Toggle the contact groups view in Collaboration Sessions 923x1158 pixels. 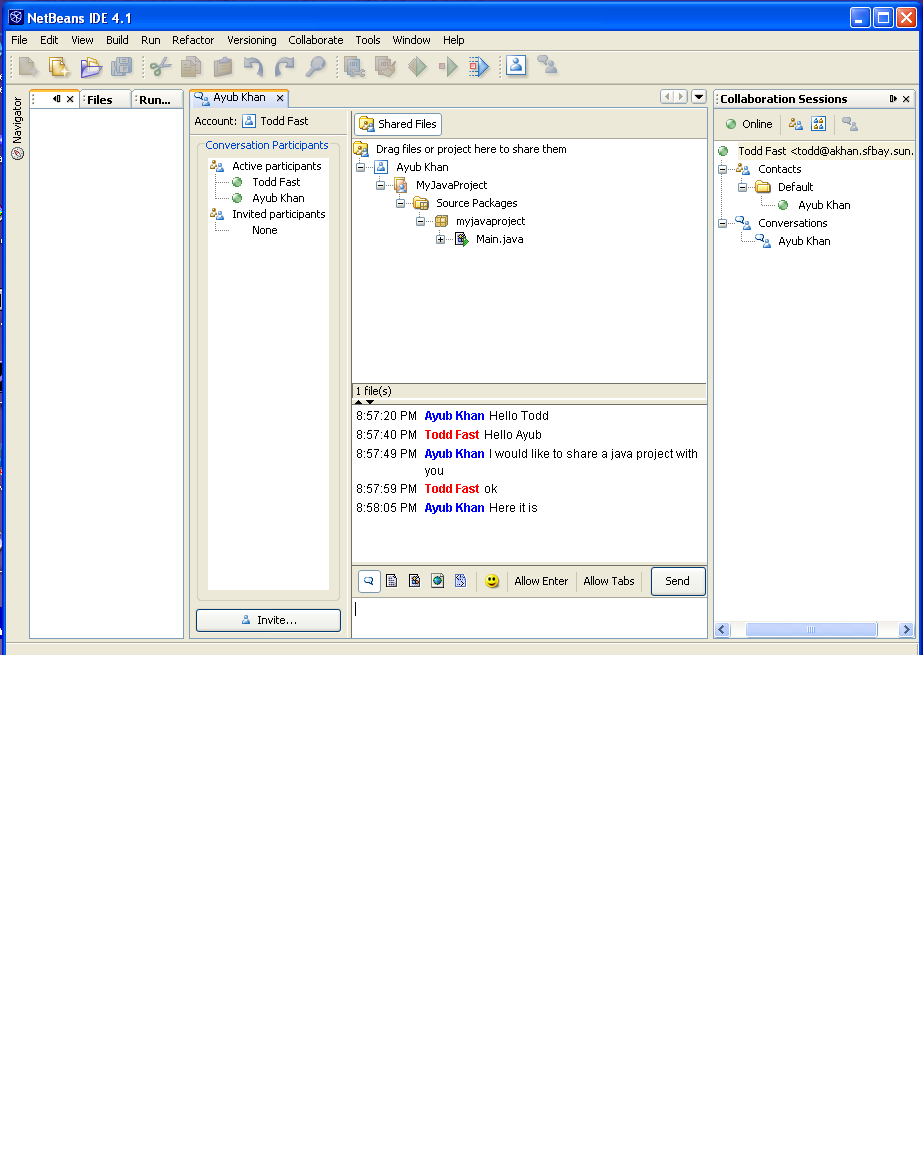click(x=819, y=124)
